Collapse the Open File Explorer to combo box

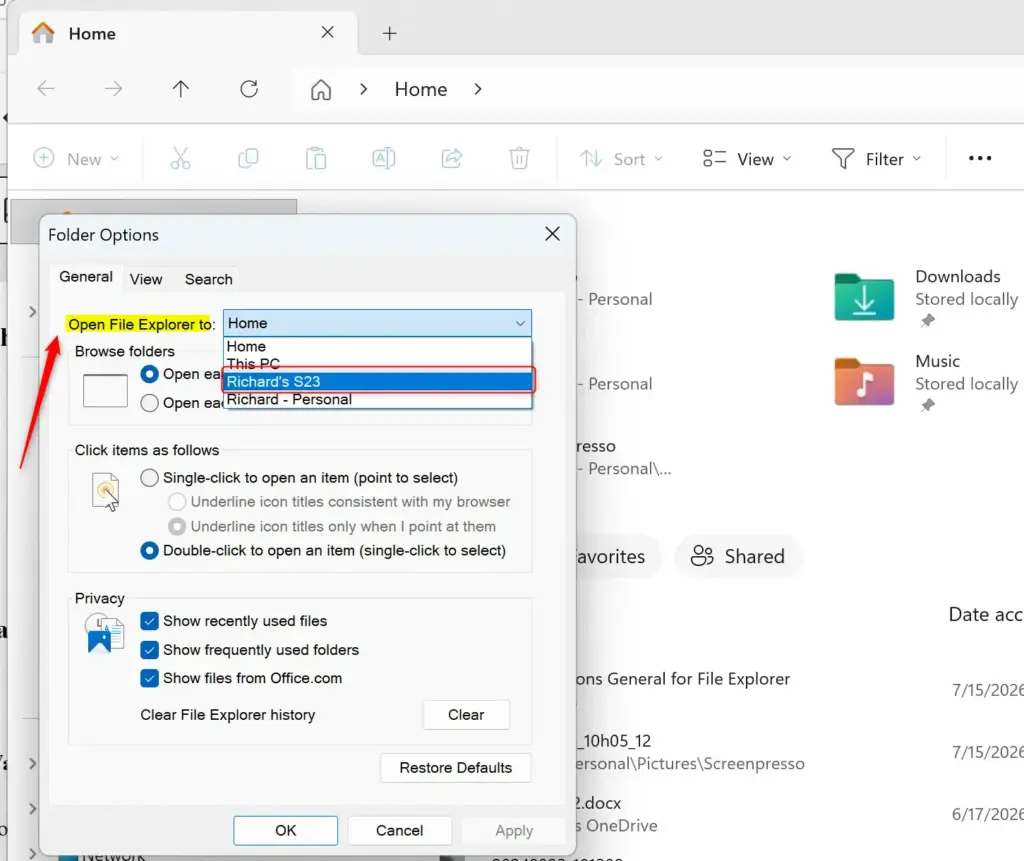pos(377,323)
